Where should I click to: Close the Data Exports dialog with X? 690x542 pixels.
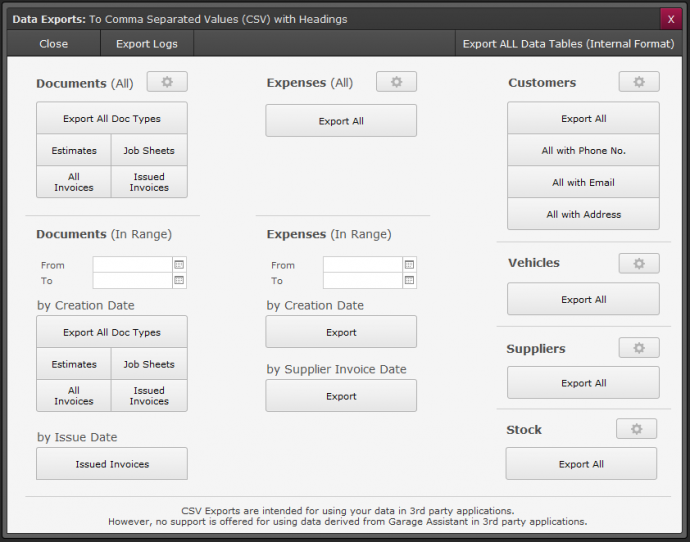671,19
